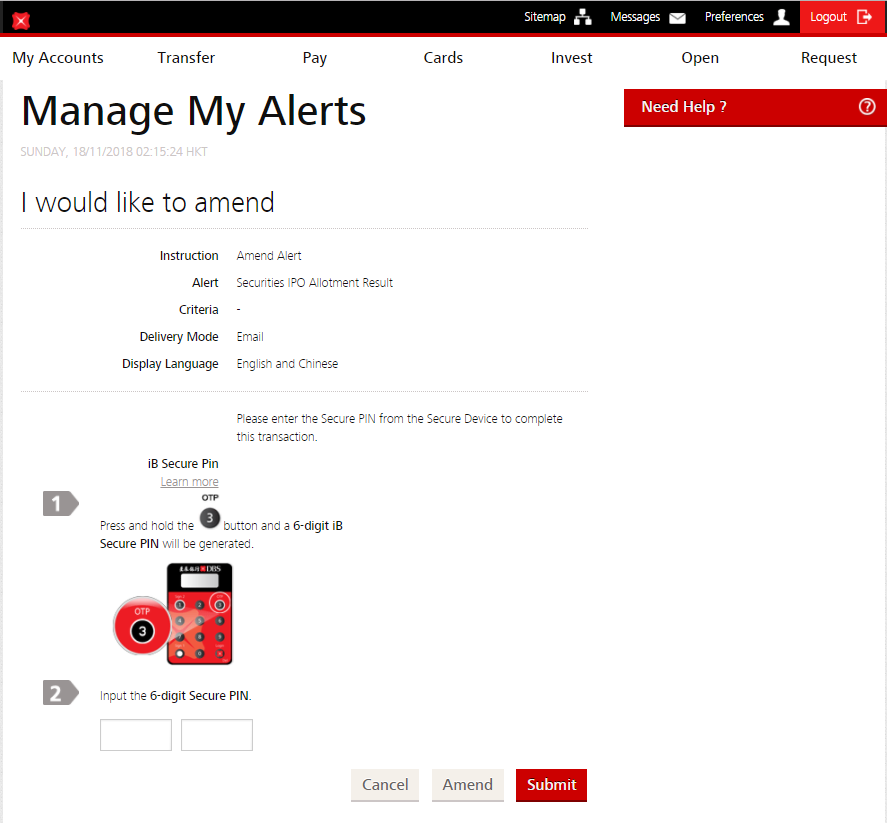
Task: Open the Request menu
Action: tap(829, 58)
